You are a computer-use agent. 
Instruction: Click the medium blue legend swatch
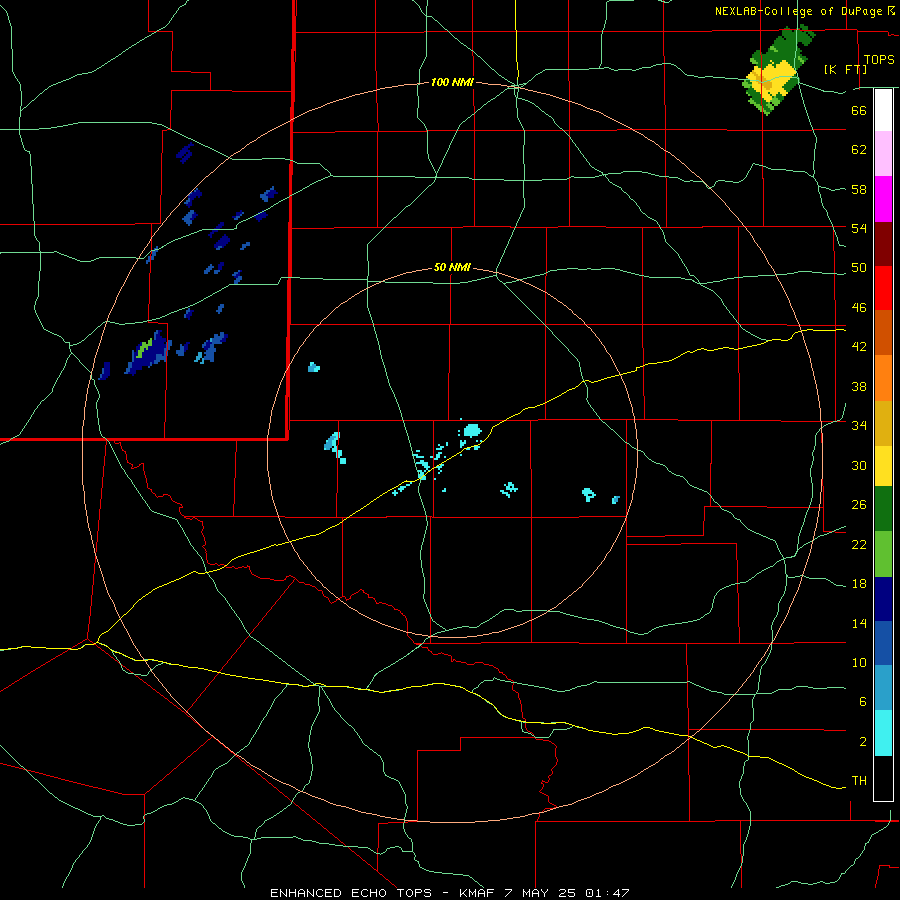883,643
